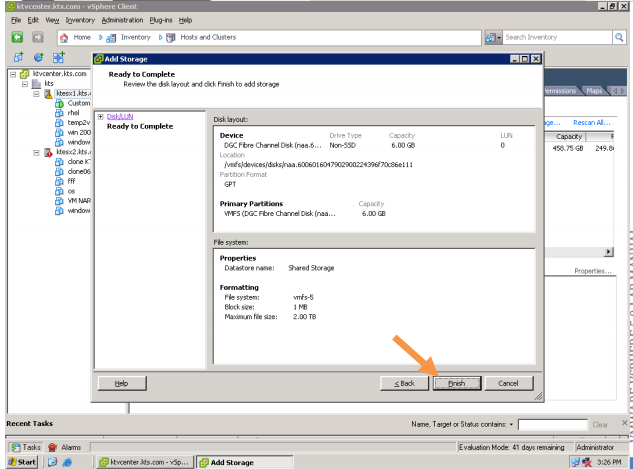This screenshot has height=469, width=633.
Task: Click the search magnifier icon
Action: tap(619, 38)
